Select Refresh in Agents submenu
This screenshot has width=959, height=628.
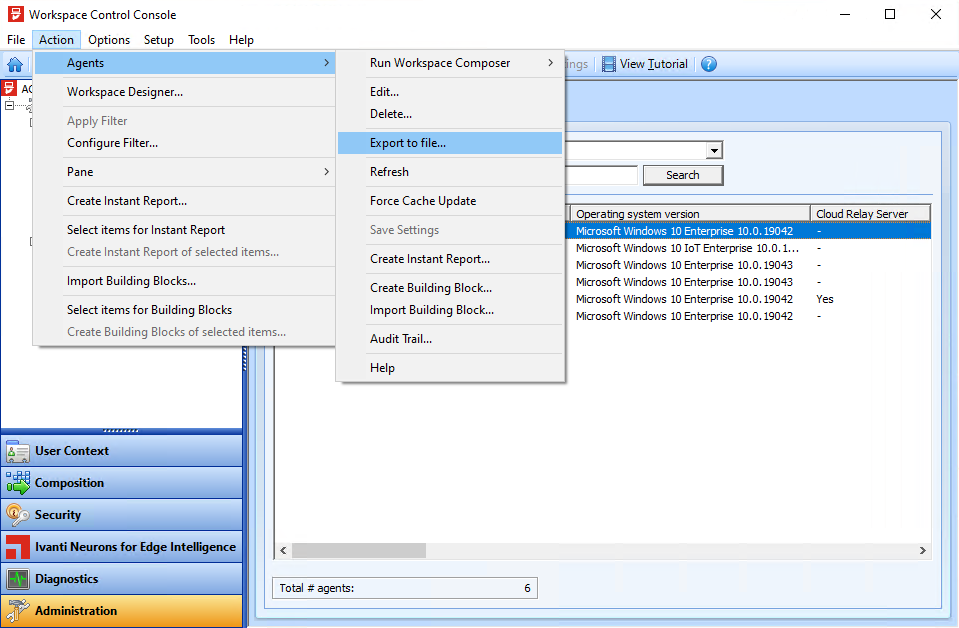450,172
